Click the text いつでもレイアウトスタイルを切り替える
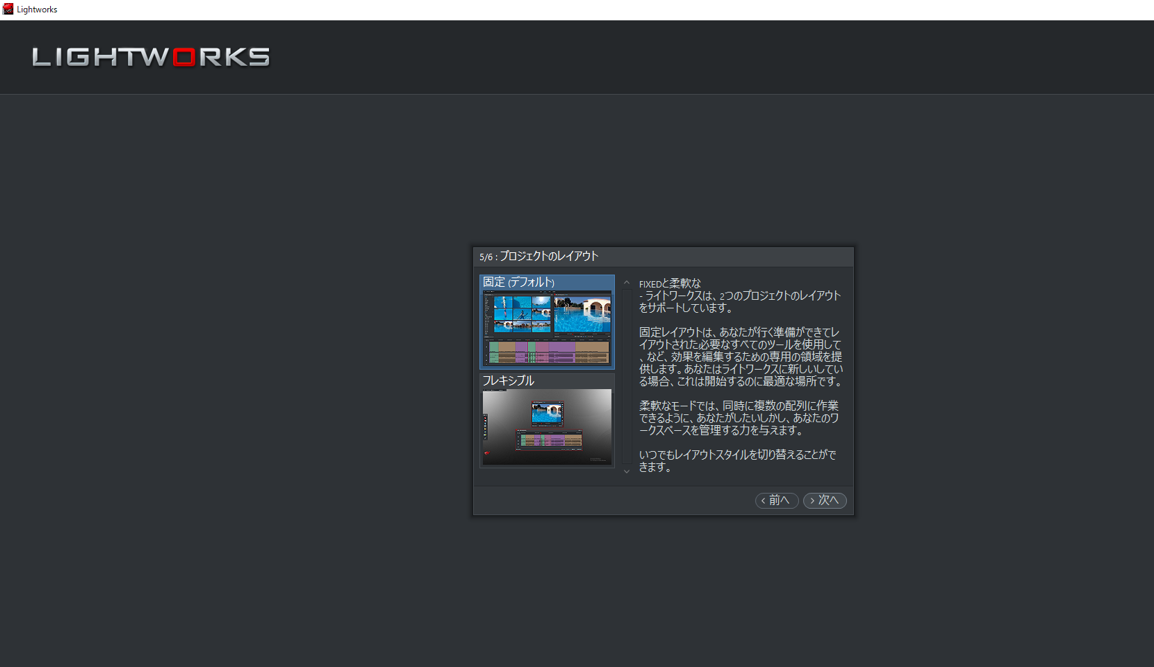Screen dimensions: 1154x667 [737, 460]
